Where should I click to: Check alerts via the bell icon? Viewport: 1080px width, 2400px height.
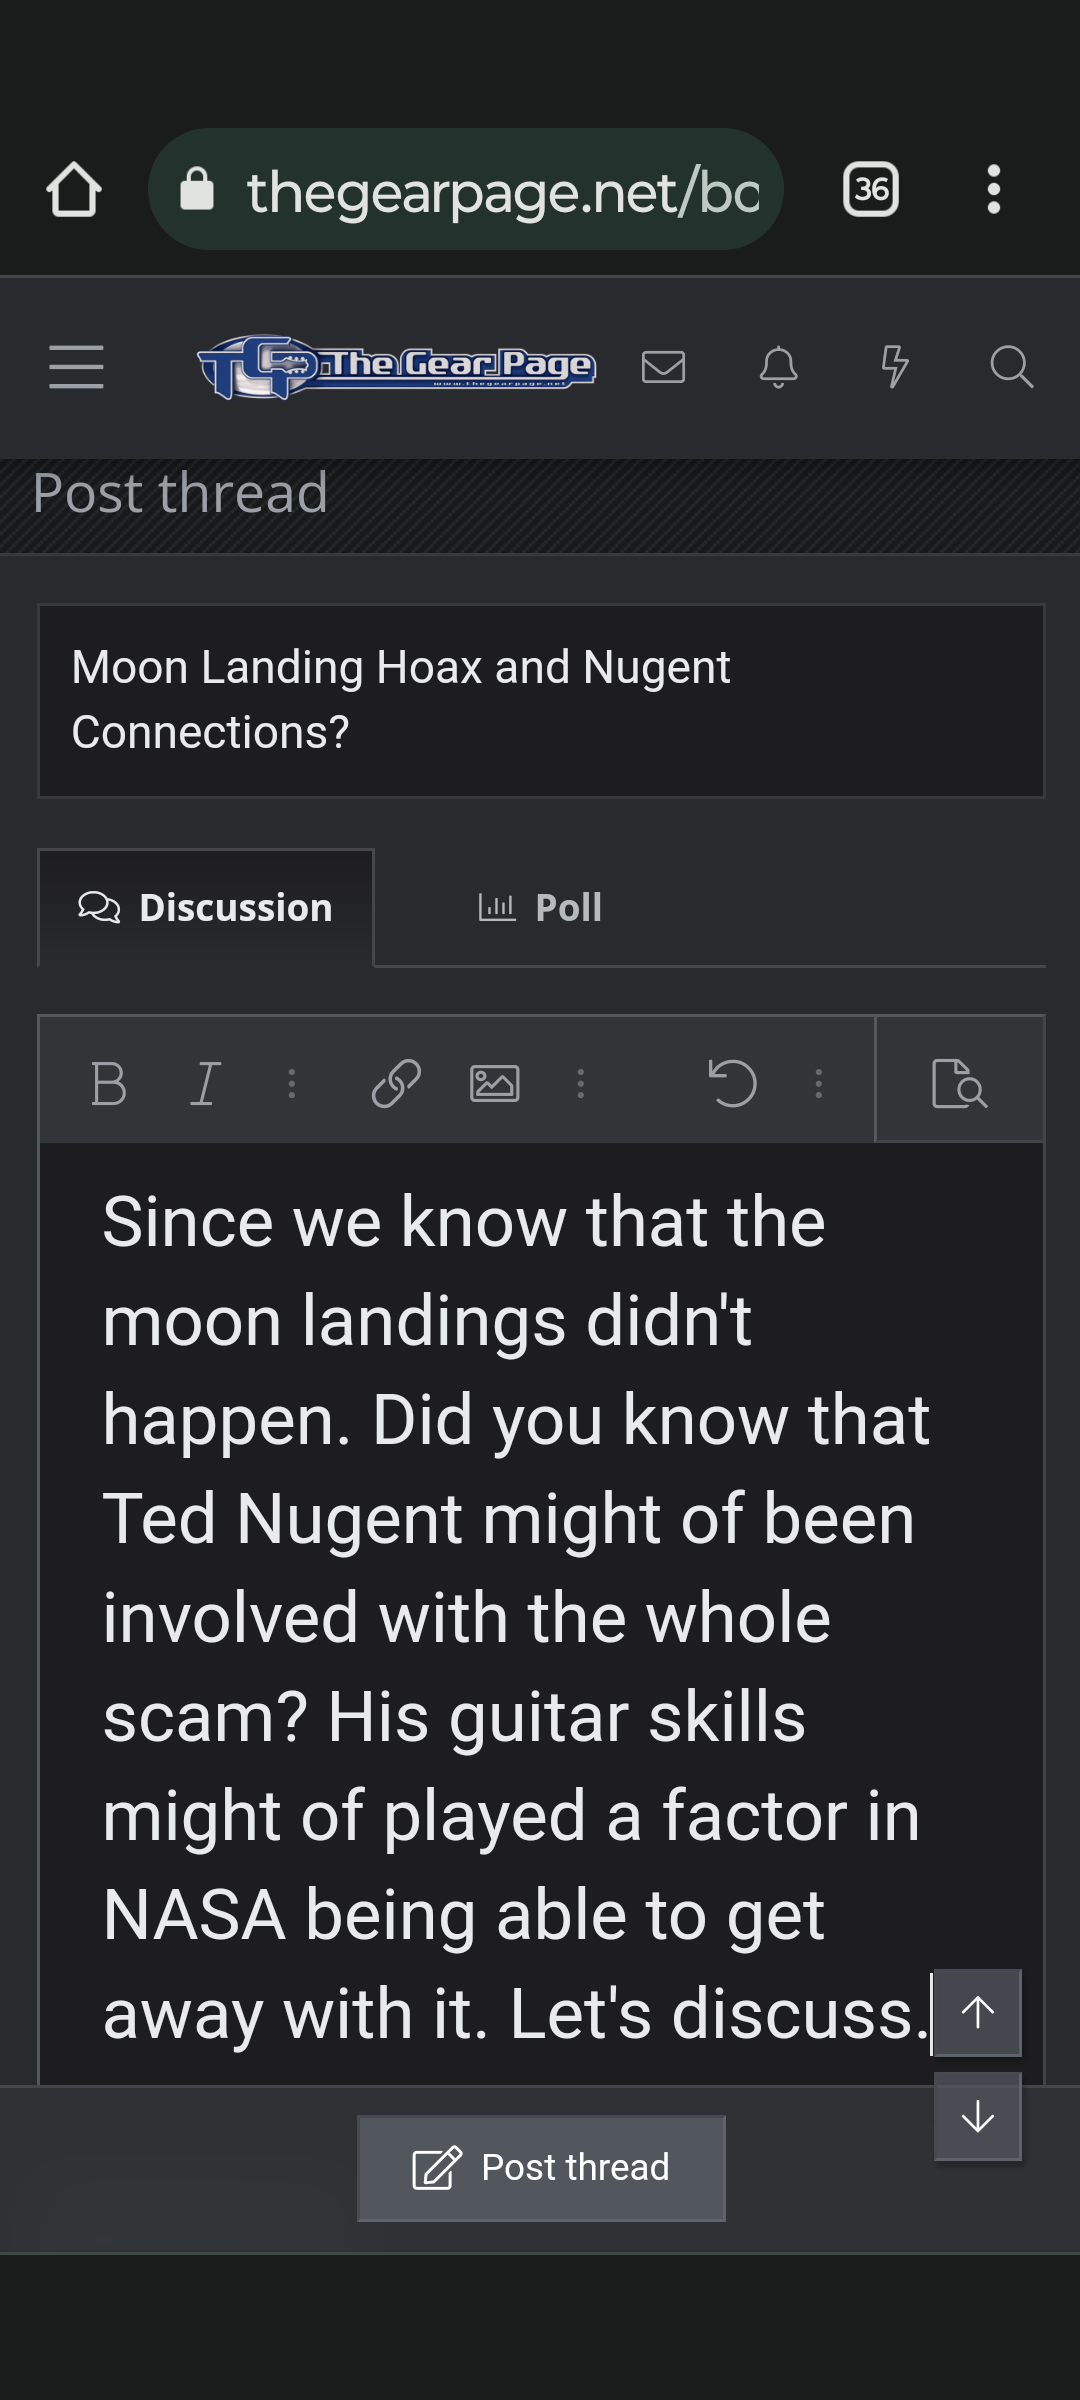tap(779, 366)
